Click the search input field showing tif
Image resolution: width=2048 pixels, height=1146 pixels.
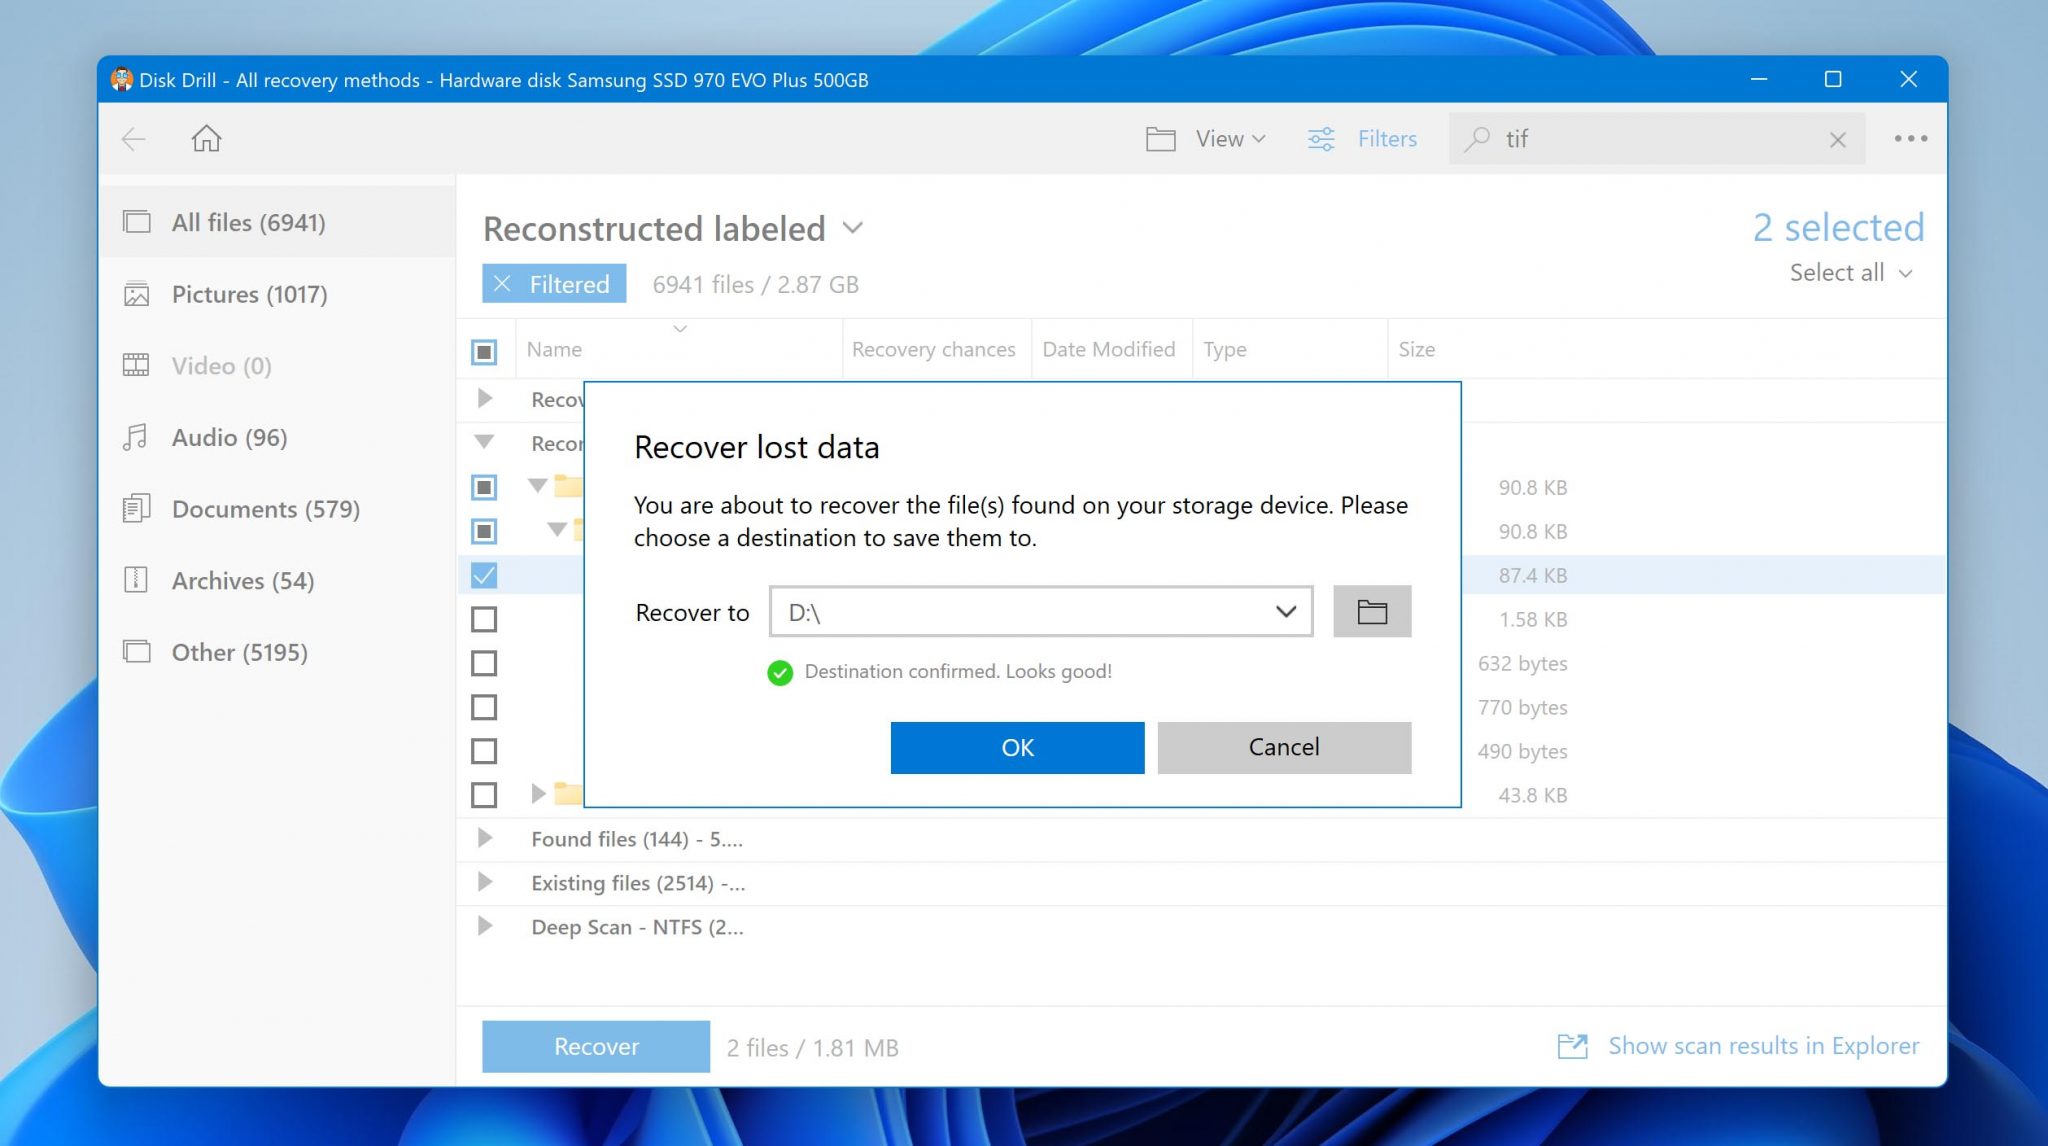click(1654, 138)
